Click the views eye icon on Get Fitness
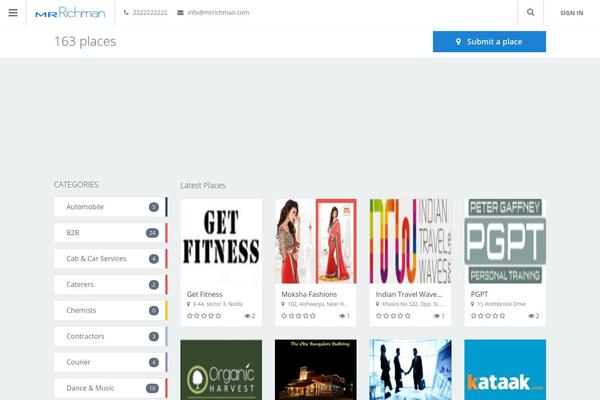Screen dimensions: 600x400 (x=247, y=316)
